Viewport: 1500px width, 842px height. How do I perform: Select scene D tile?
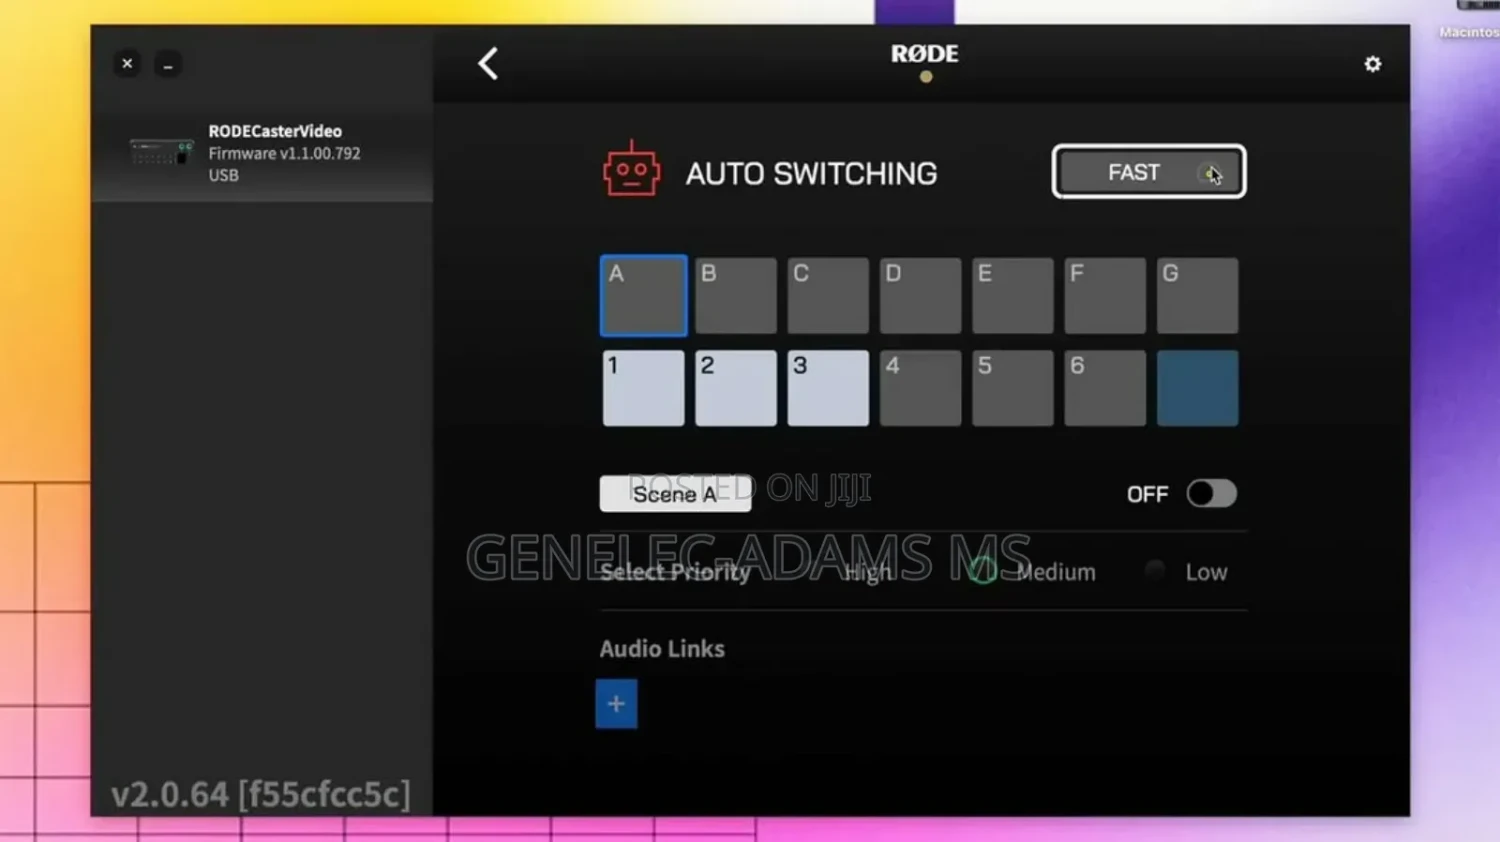(x=920, y=296)
